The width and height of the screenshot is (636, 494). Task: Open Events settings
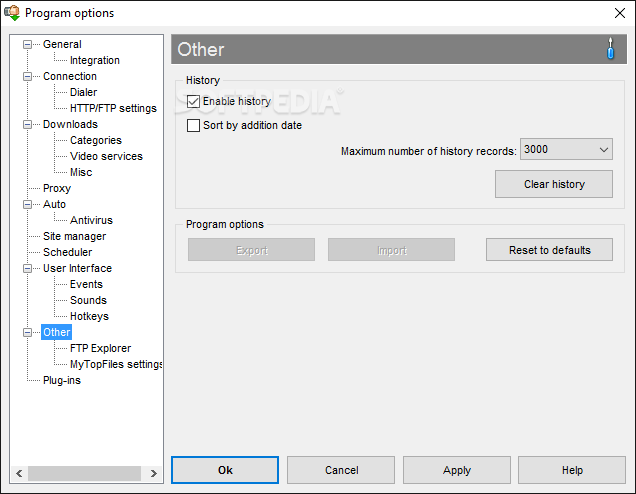pos(86,284)
